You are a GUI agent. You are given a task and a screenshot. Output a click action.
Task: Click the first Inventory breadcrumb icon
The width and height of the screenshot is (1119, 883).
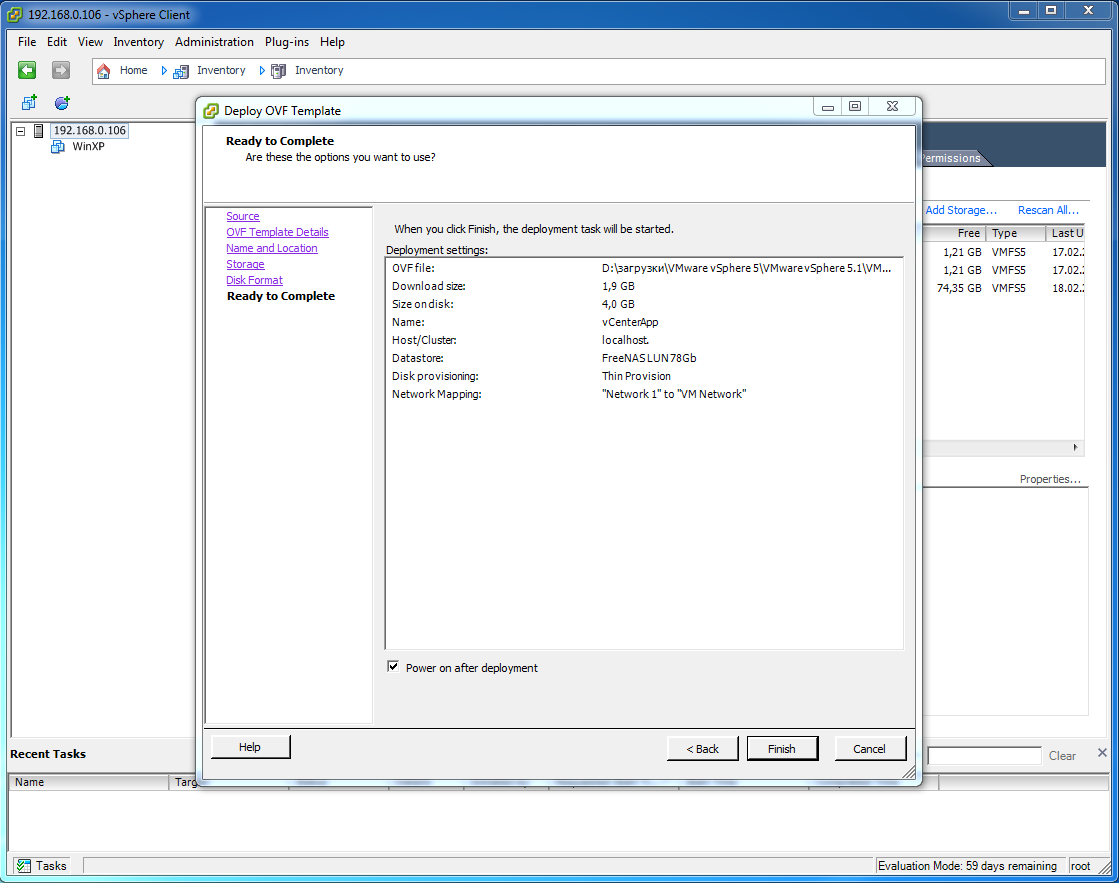(181, 71)
